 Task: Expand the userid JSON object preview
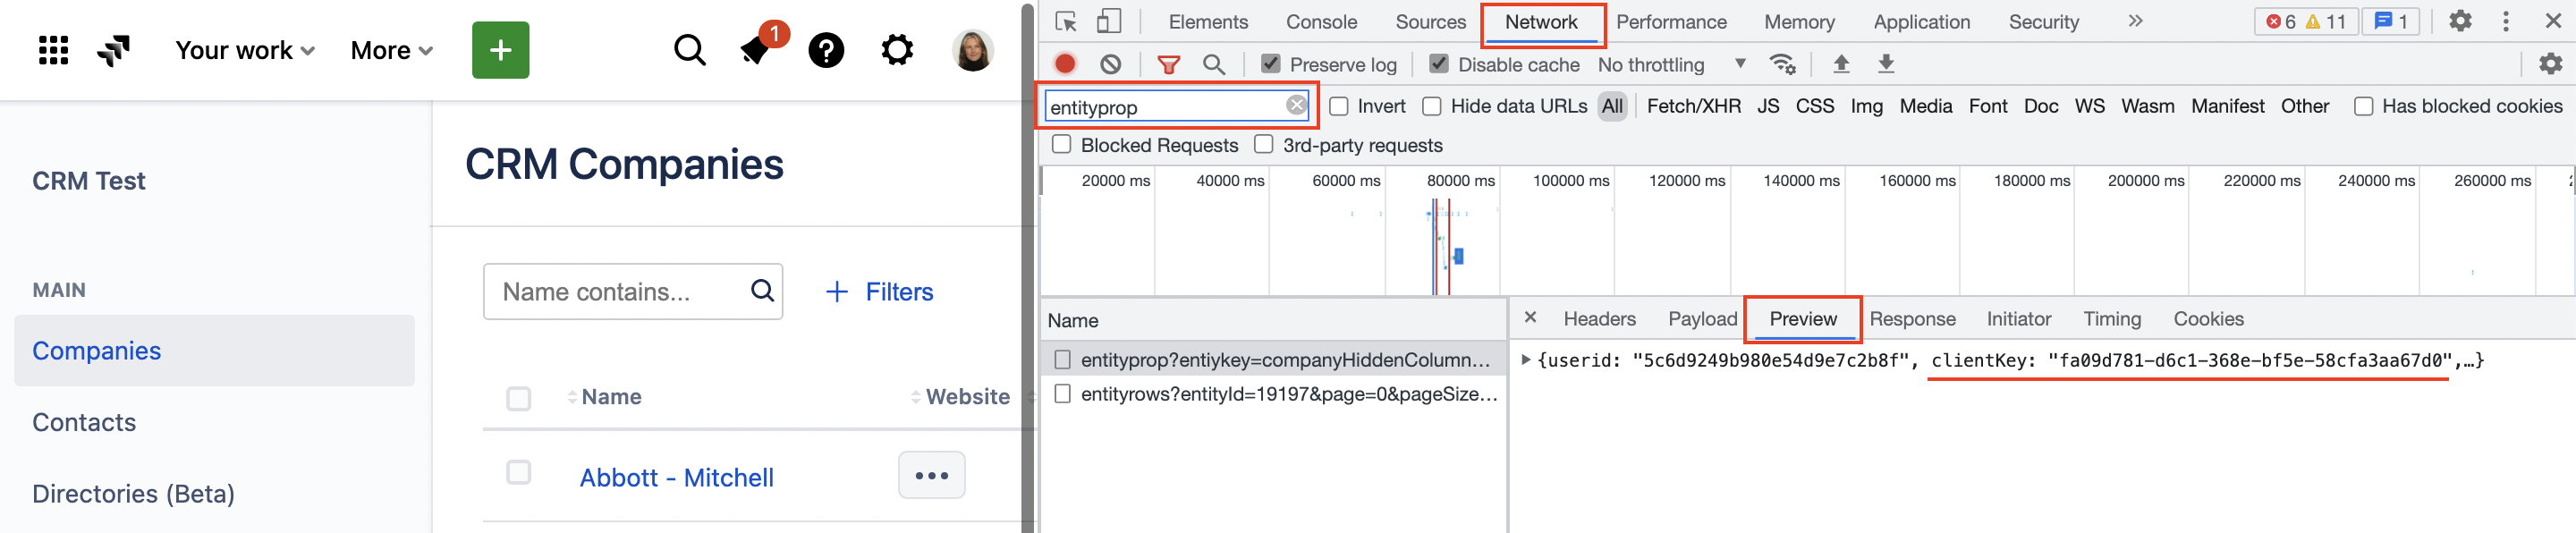coord(1526,360)
